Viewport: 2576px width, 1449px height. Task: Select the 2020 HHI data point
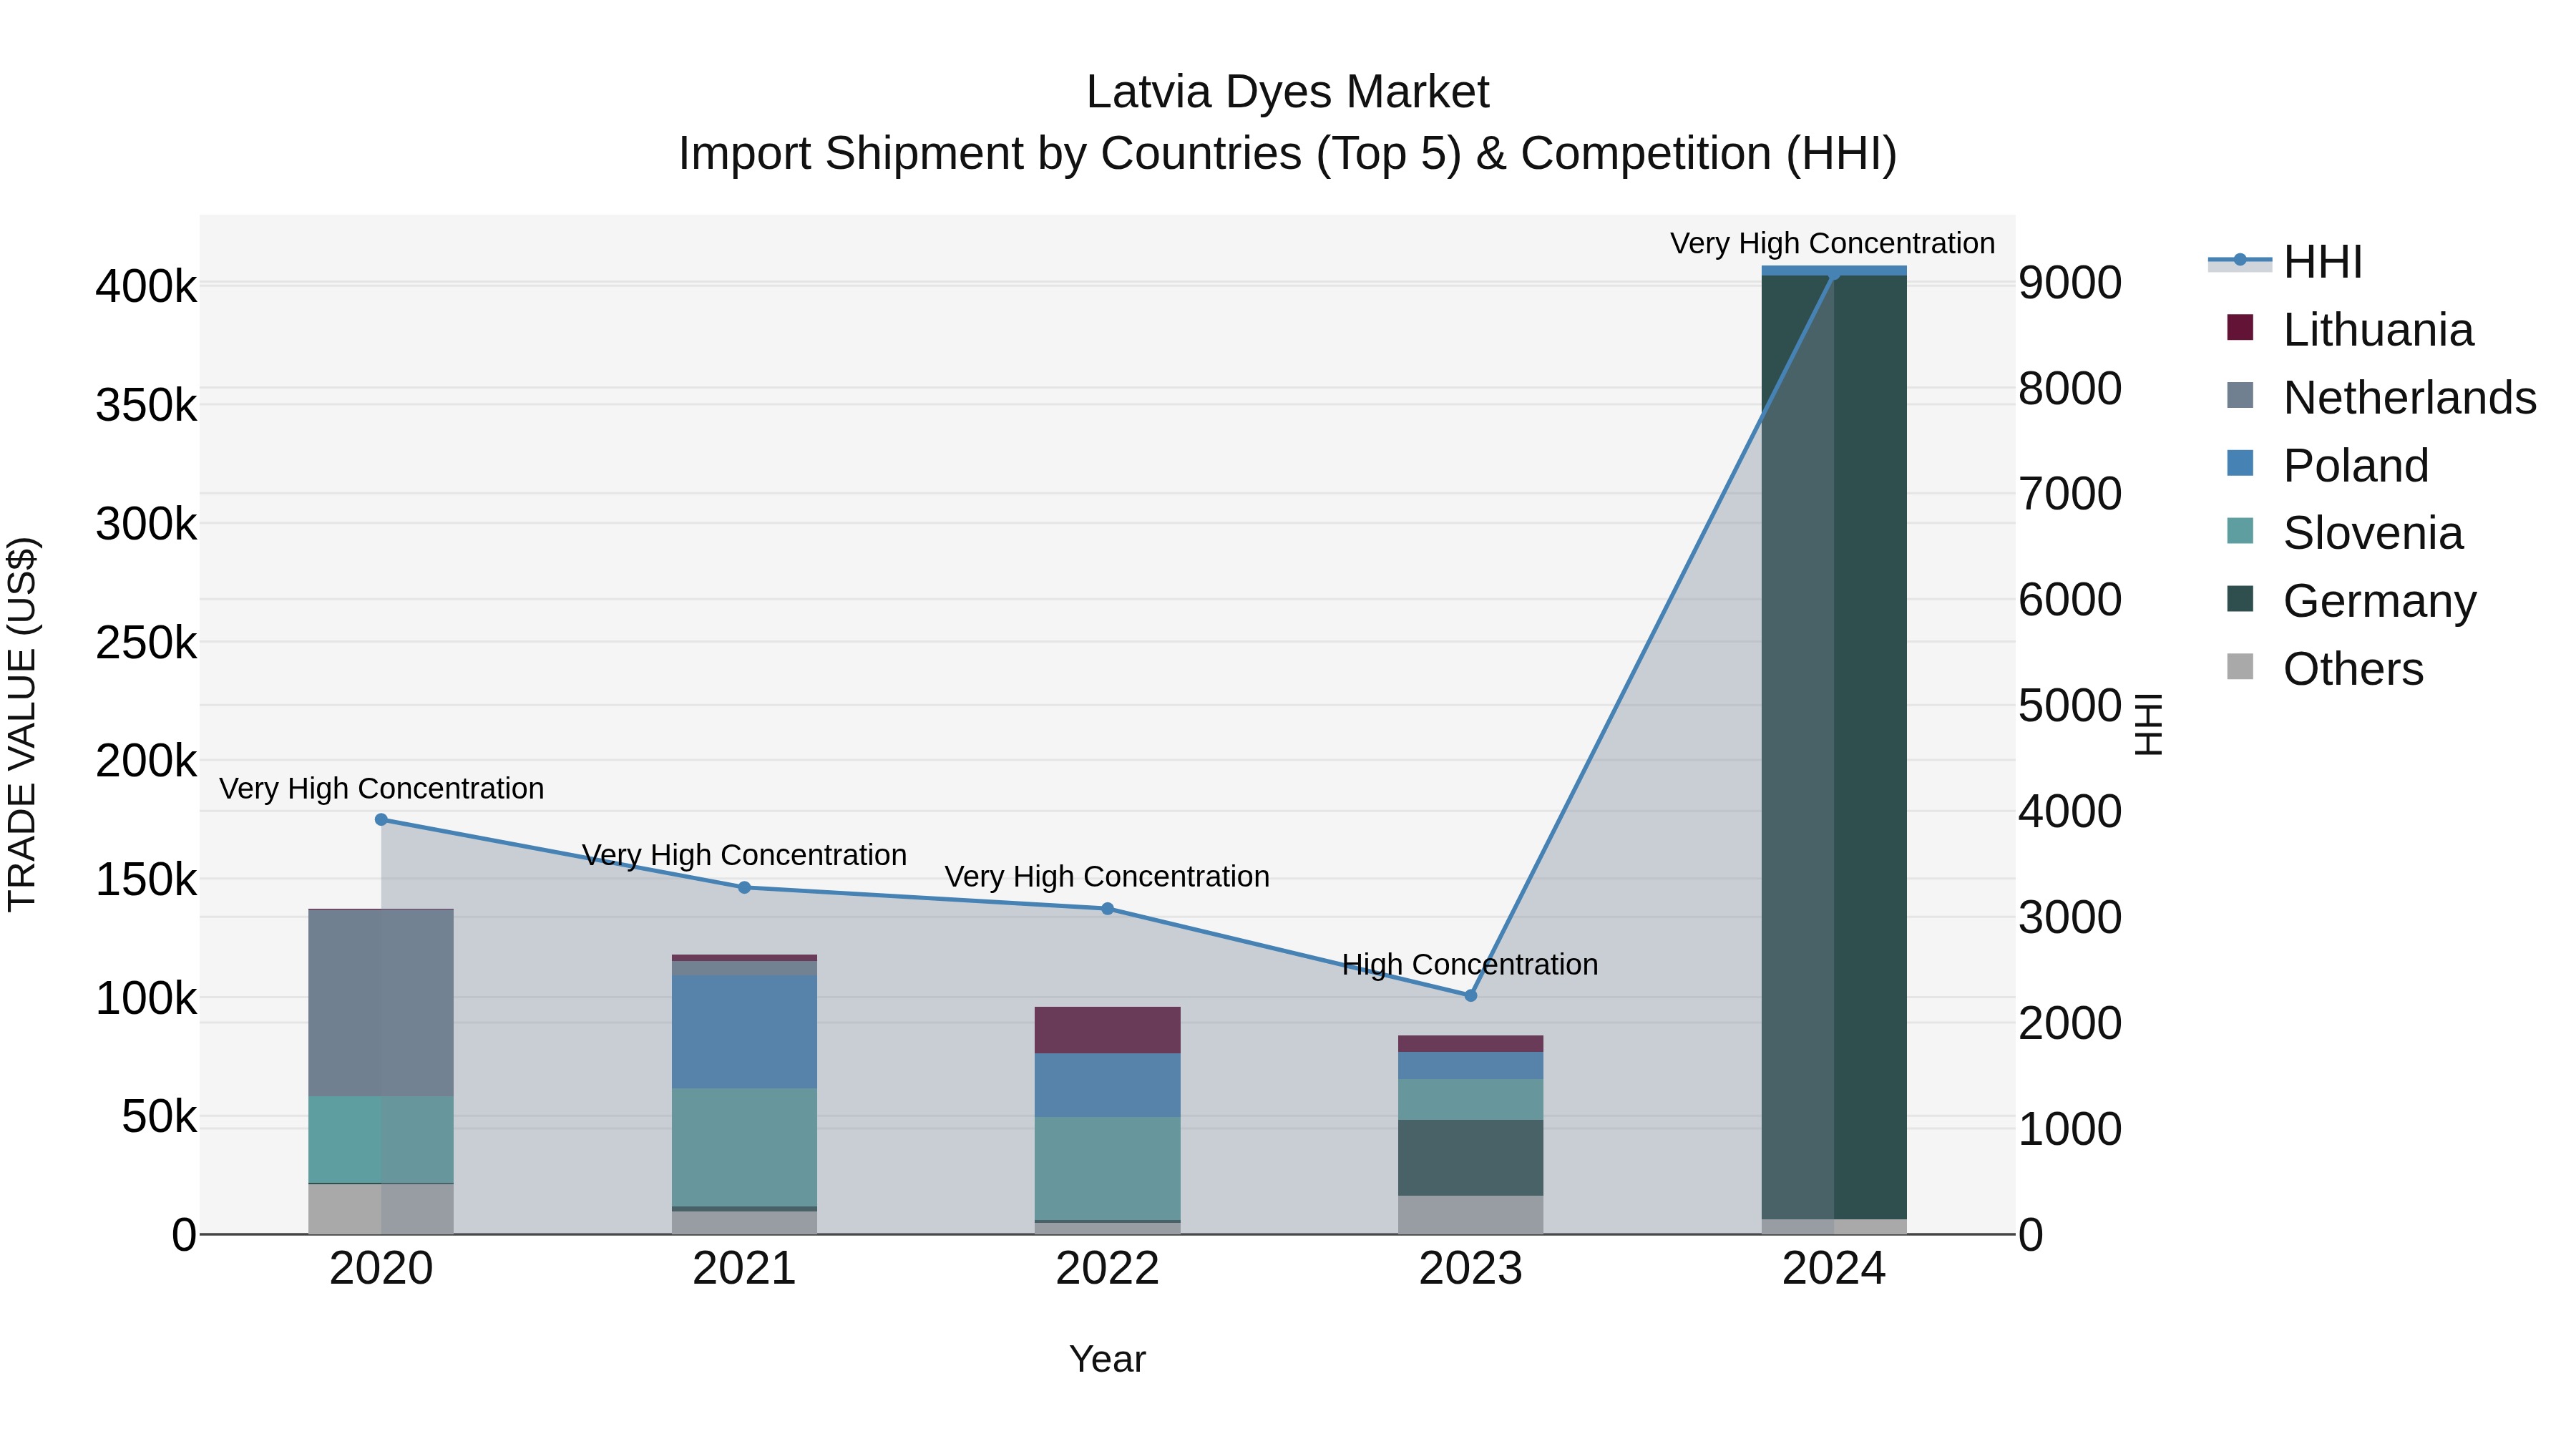coord(381,820)
